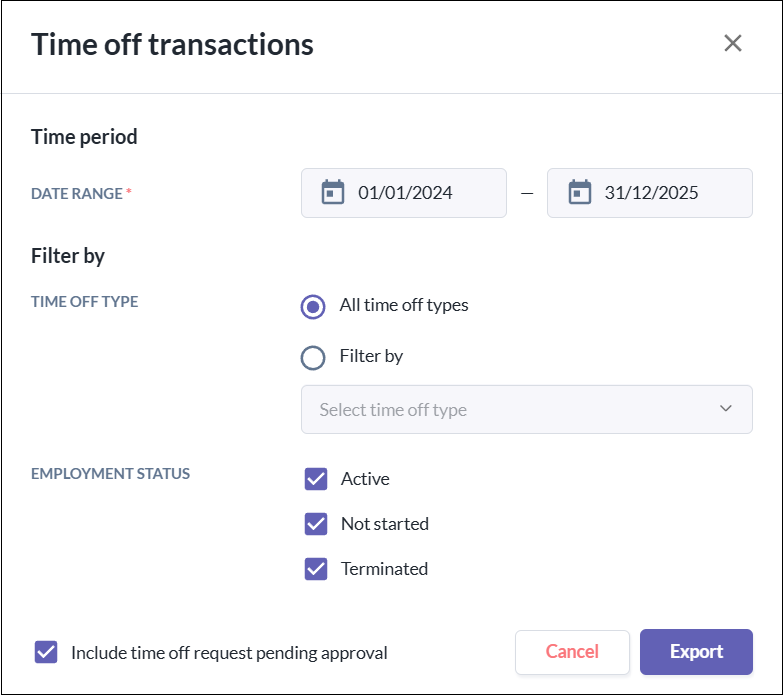This screenshot has height=695, width=783.
Task: Select the All time off types option
Action: point(313,306)
